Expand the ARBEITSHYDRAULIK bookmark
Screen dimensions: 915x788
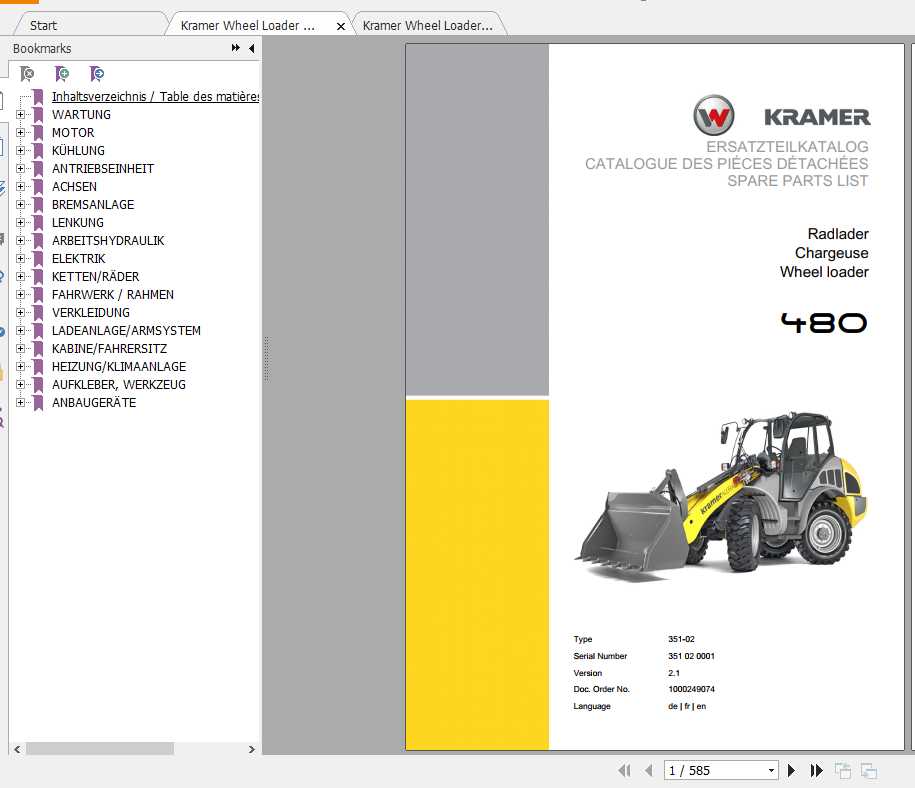tap(20, 240)
